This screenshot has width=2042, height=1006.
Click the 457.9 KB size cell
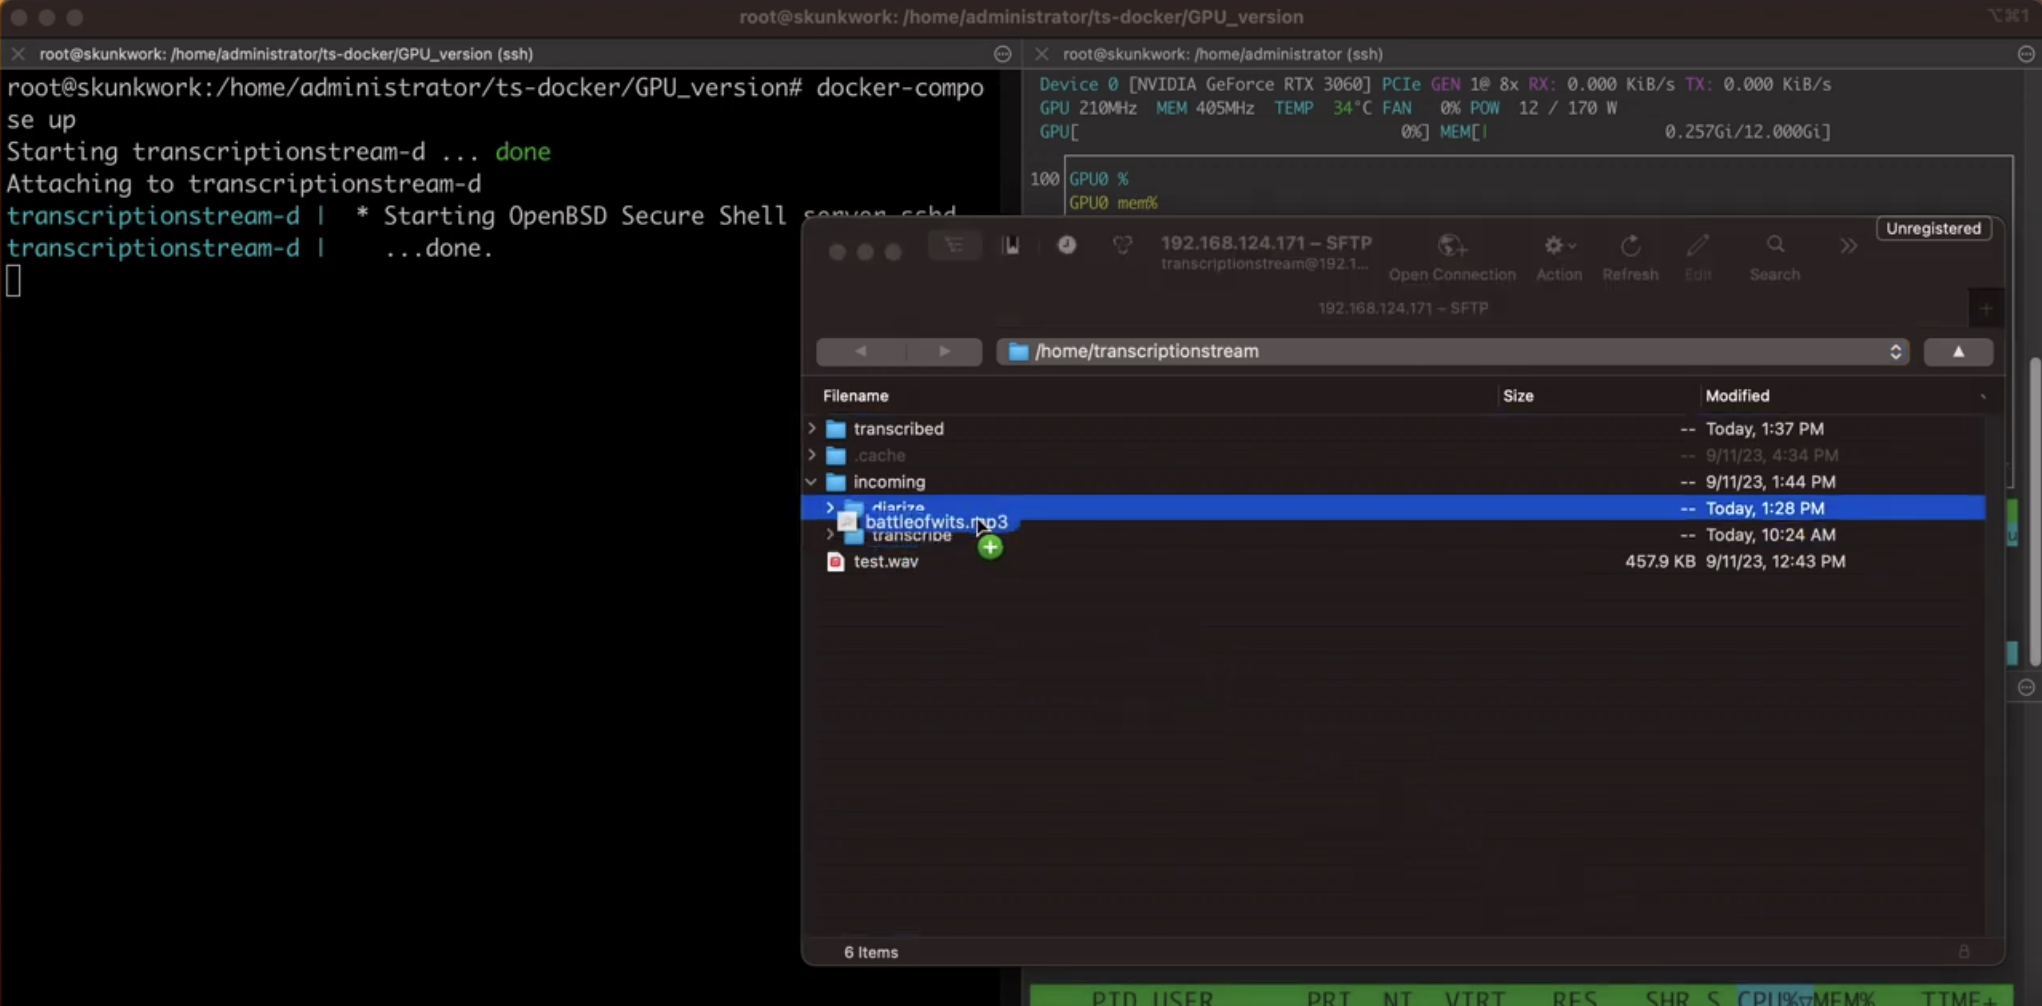click(x=1660, y=562)
